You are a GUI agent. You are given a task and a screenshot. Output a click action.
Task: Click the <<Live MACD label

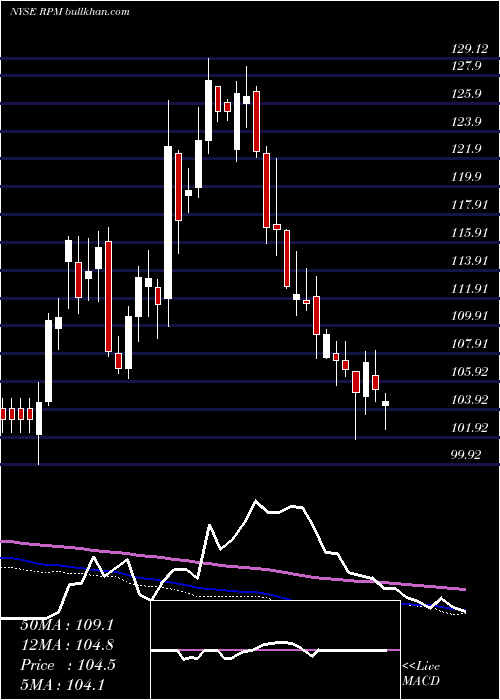tap(421, 673)
